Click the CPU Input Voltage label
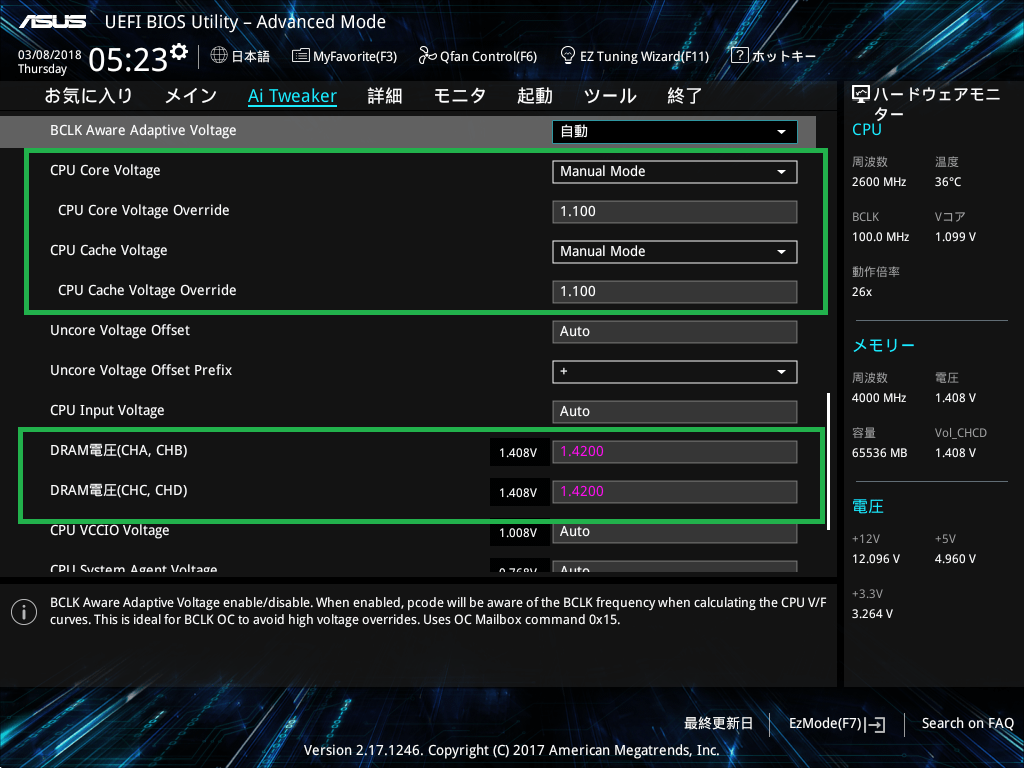 pos(107,411)
